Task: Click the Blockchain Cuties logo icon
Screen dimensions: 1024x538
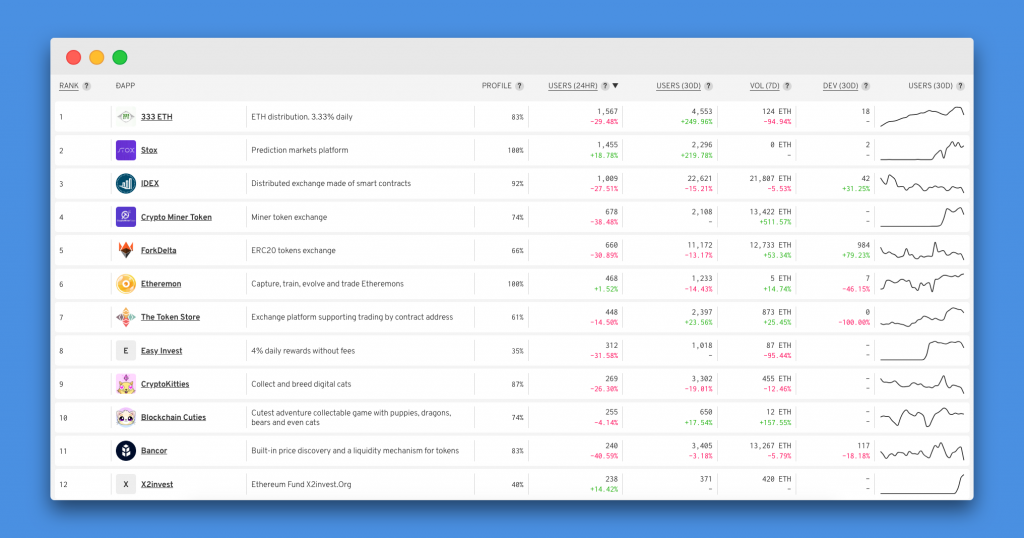Action: coord(125,417)
